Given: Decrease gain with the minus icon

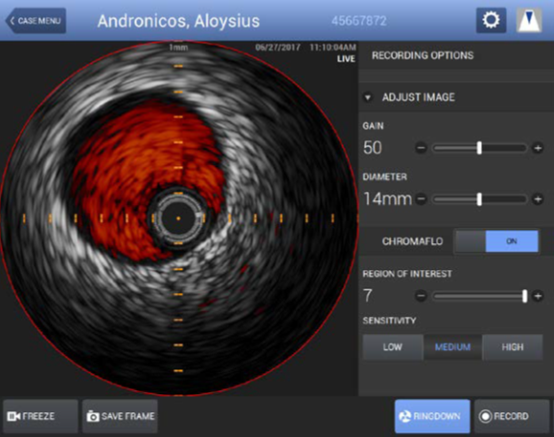Looking at the screenshot, I should (x=421, y=148).
